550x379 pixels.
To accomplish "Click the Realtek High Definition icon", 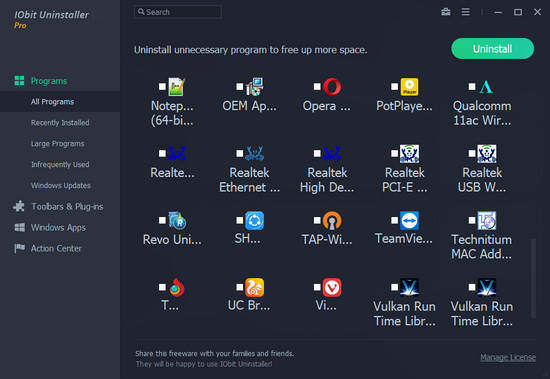I will 332,154.
